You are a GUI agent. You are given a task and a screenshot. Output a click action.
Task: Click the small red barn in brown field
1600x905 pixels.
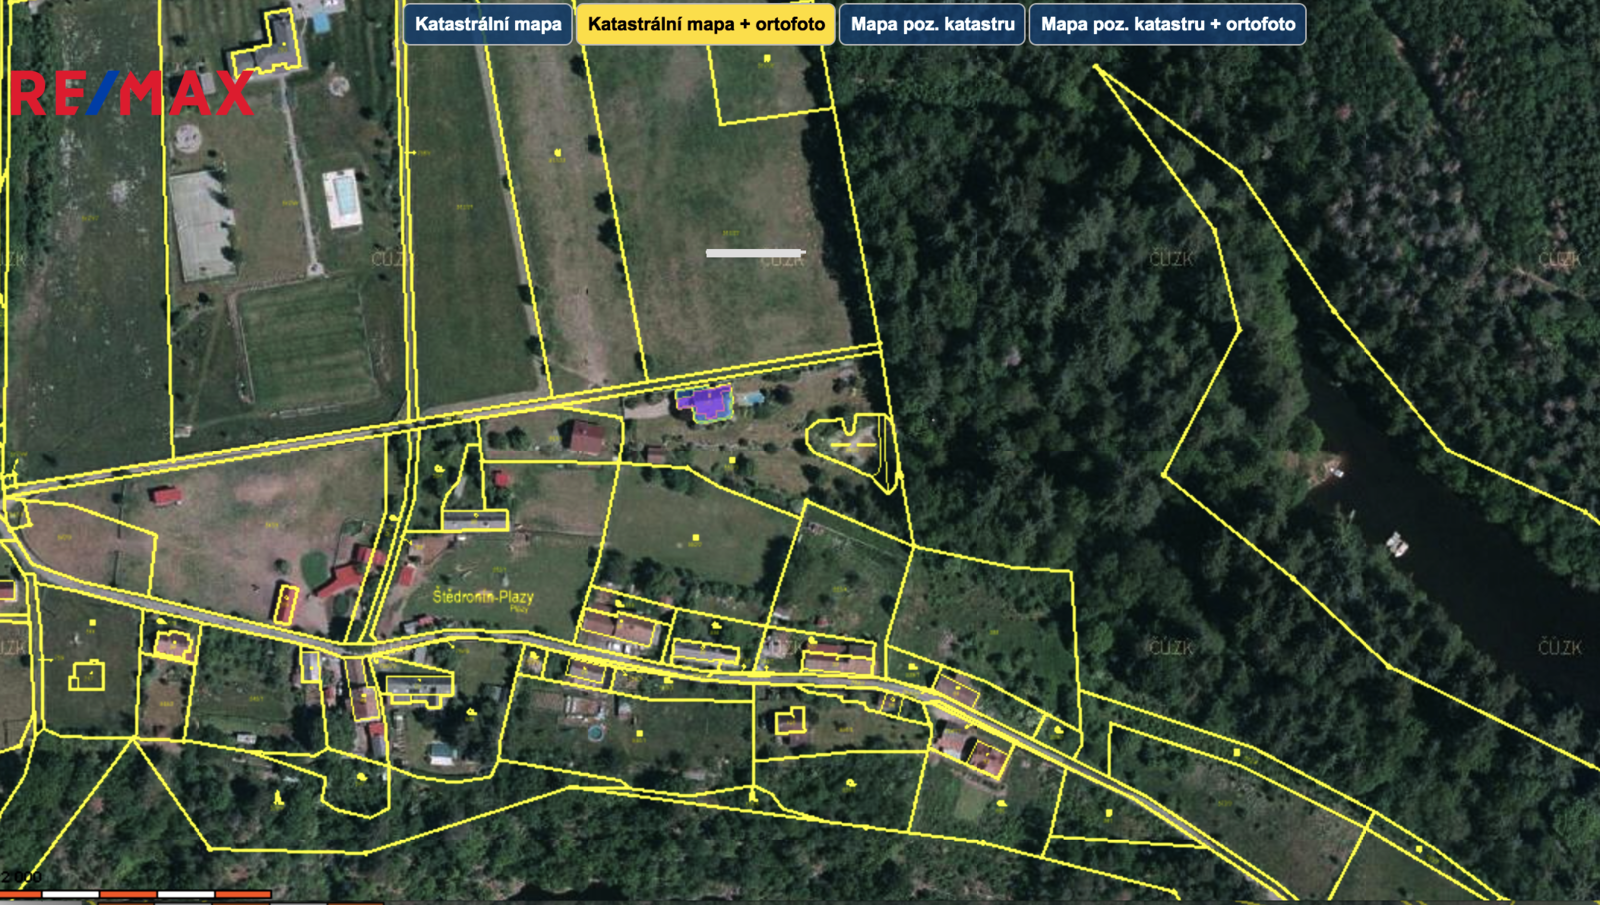coord(167,495)
